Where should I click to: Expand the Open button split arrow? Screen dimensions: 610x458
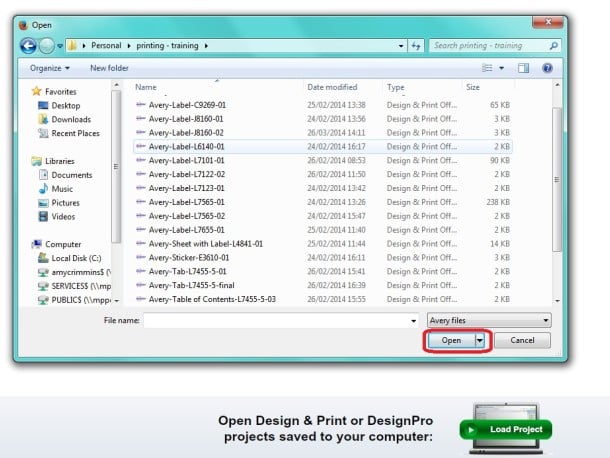point(480,340)
